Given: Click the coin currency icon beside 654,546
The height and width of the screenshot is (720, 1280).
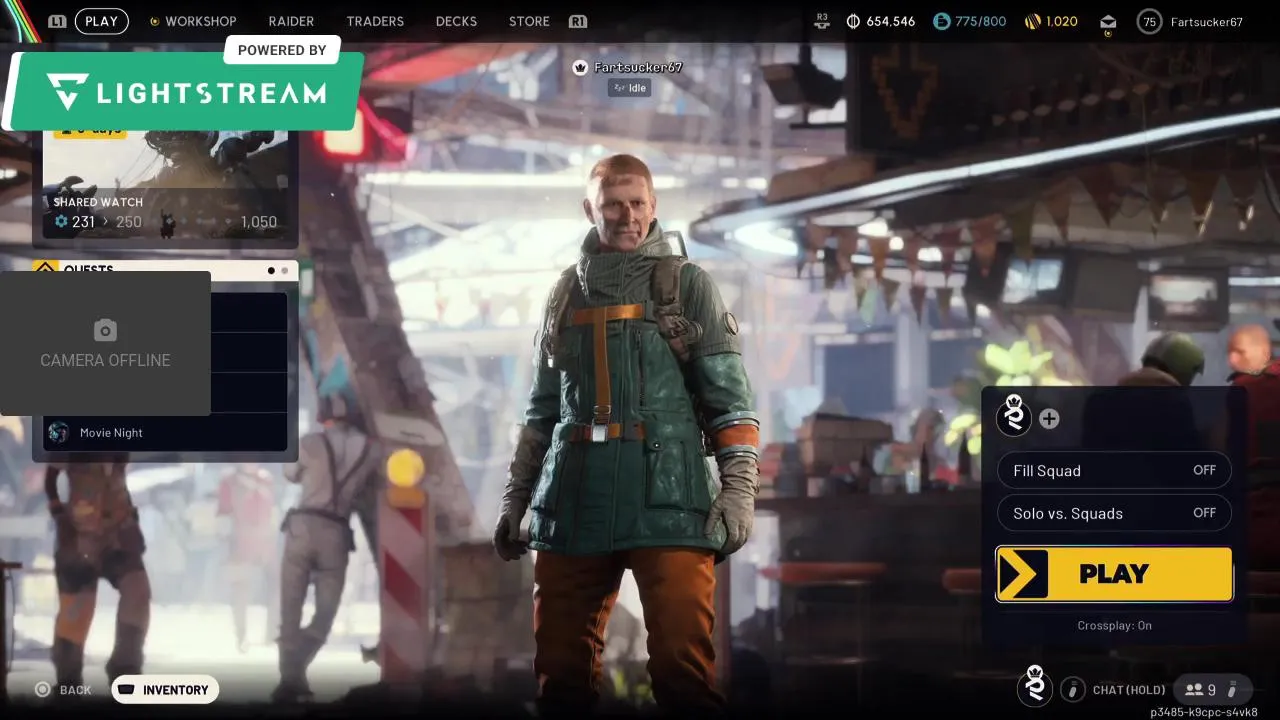Looking at the screenshot, I should [853, 21].
